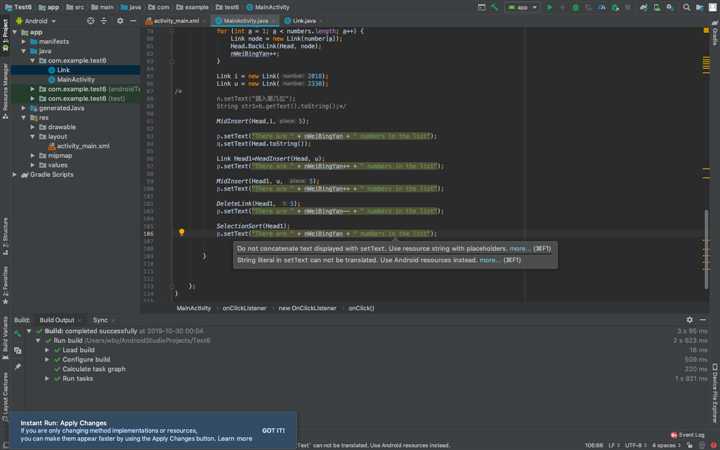Click the editor vertical scrollbar thumb
The height and width of the screenshot is (450, 720).
point(707,249)
